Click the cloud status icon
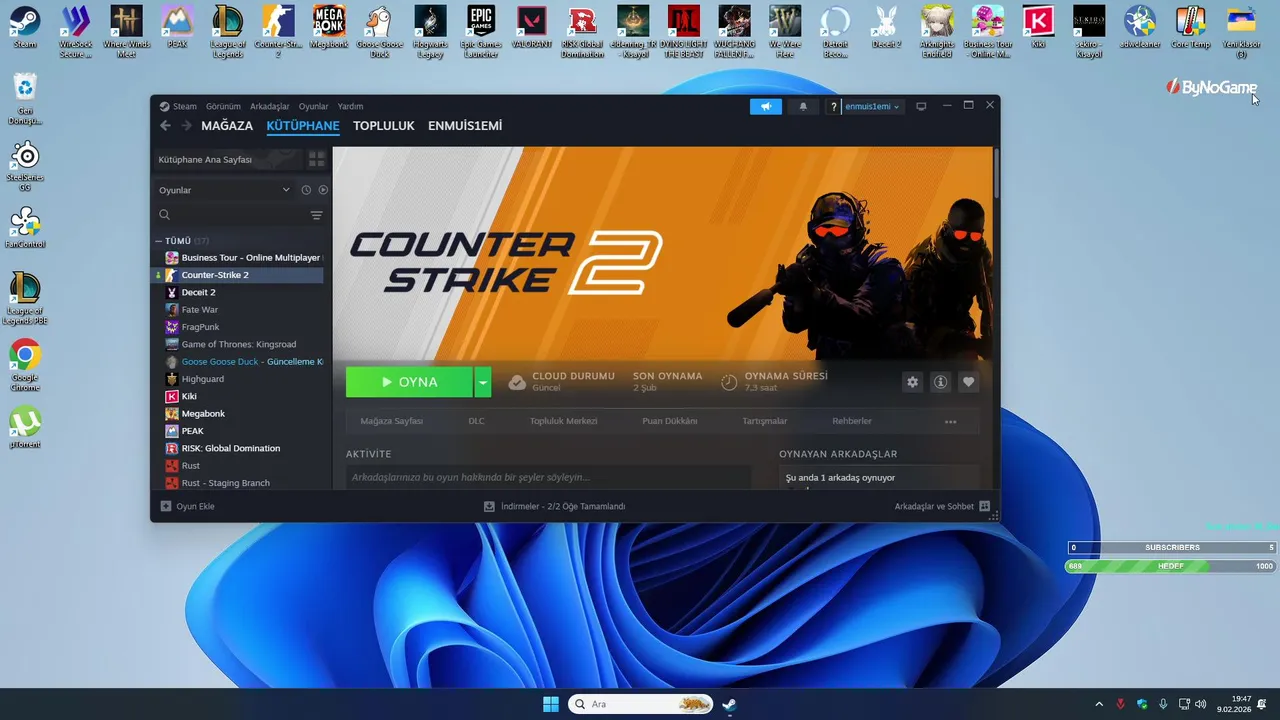Viewport: 1280px width, 720px height. (x=517, y=382)
